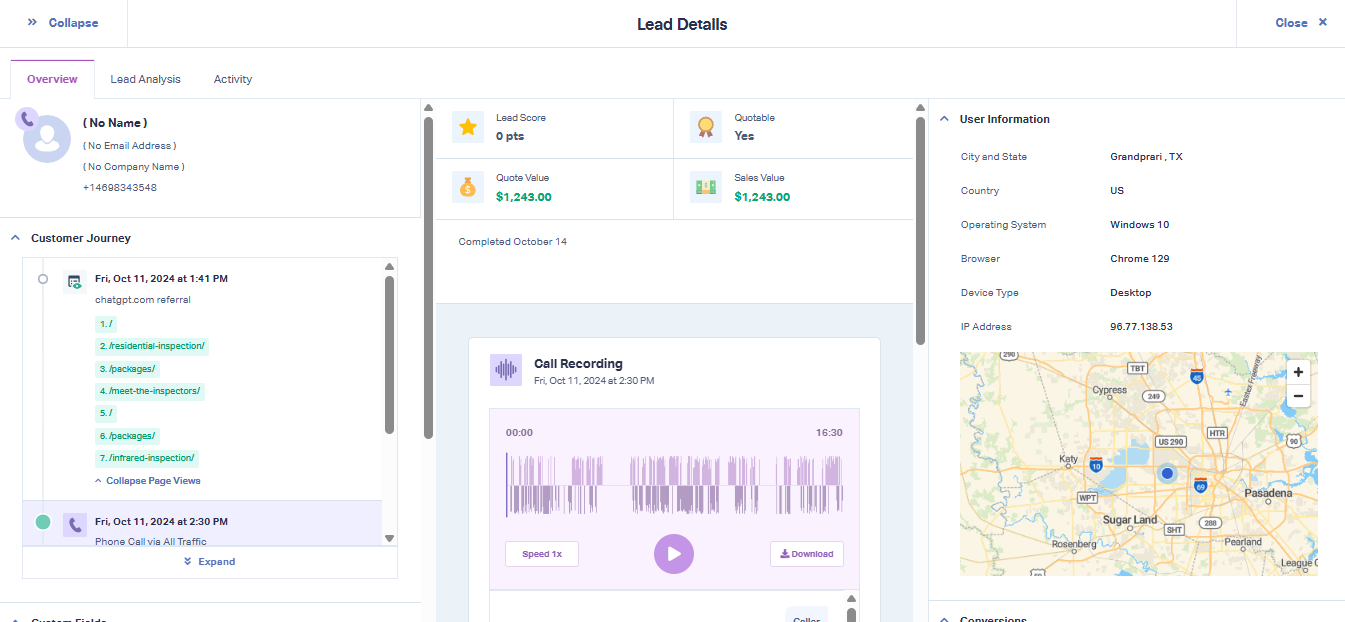Viewport: 1345px width, 622px height.
Task: Open the Activity tab
Action: tap(233, 79)
